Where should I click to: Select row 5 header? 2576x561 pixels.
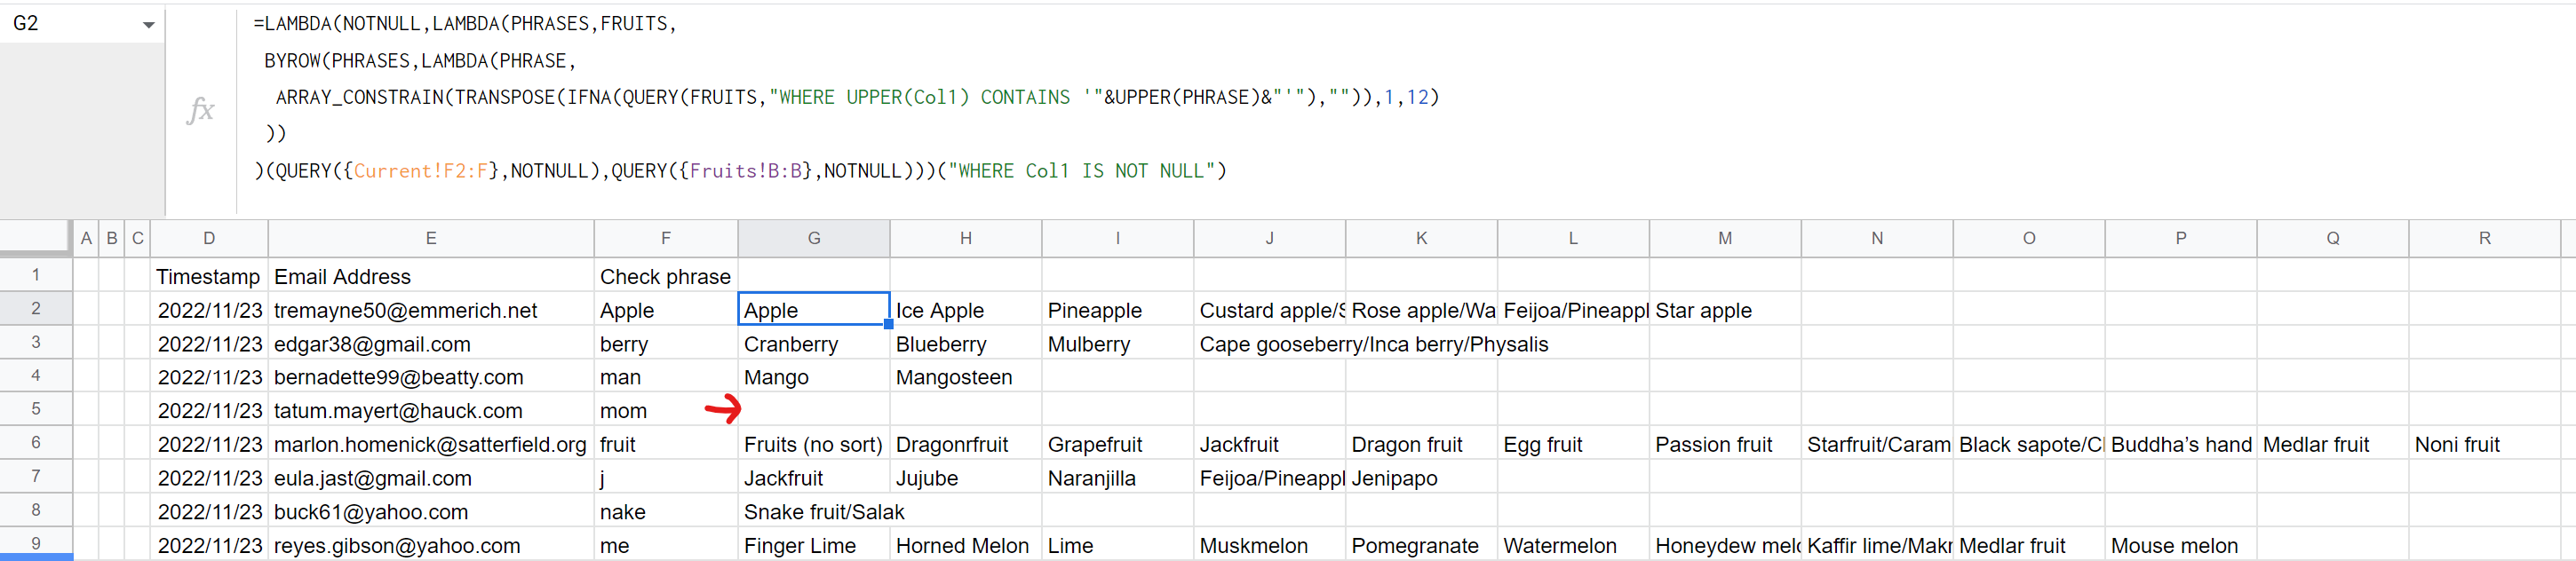pyautogui.click(x=36, y=409)
